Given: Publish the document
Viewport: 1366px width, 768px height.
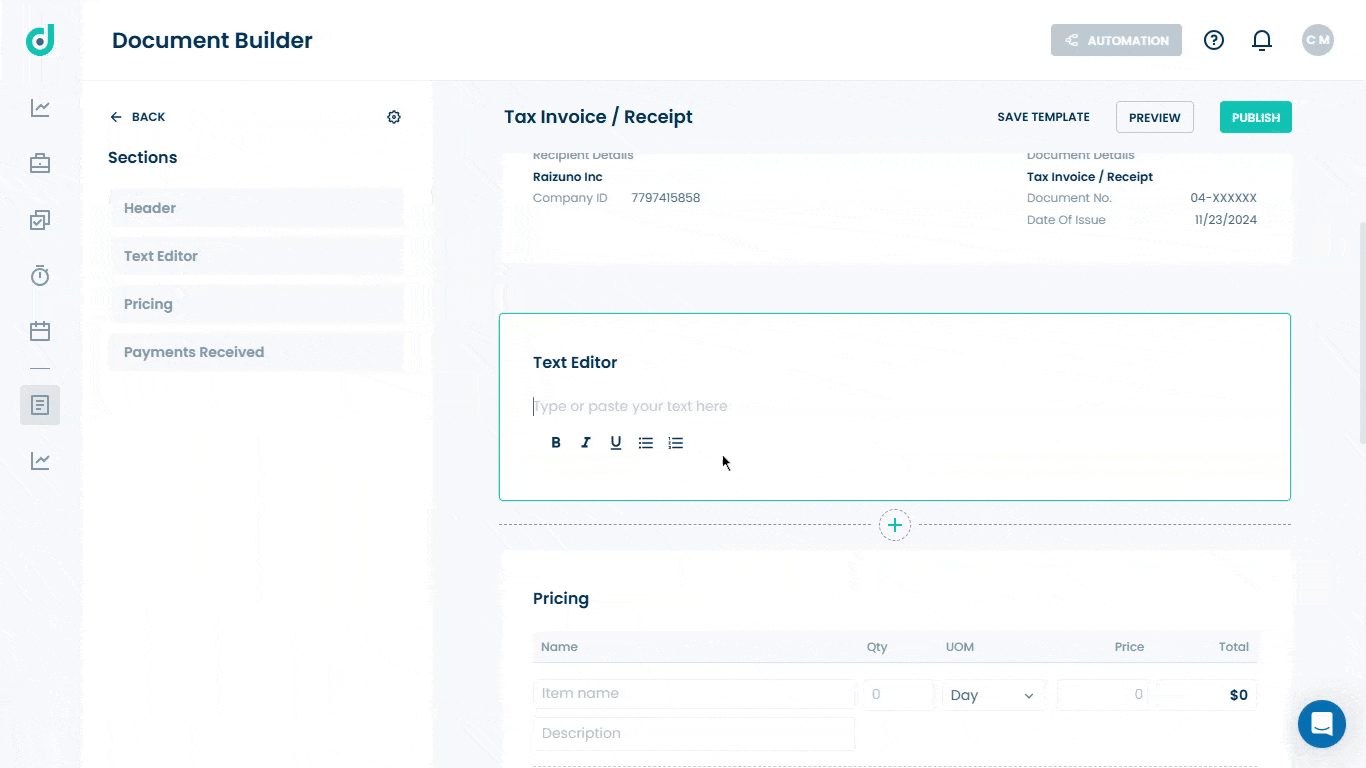Looking at the screenshot, I should click(1256, 117).
